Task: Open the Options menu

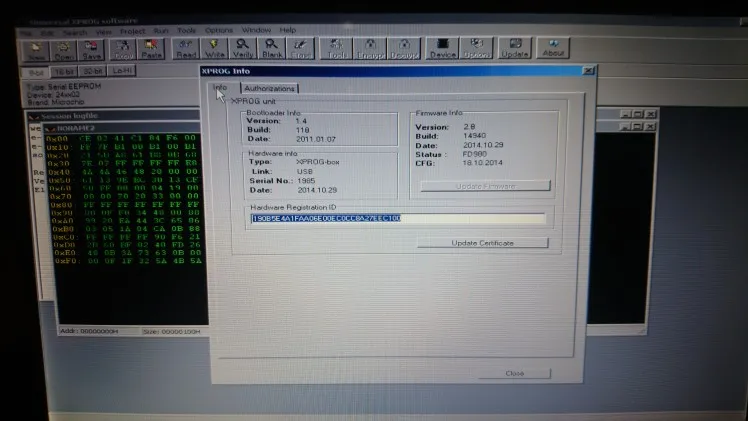Action: tap(219, 30)
